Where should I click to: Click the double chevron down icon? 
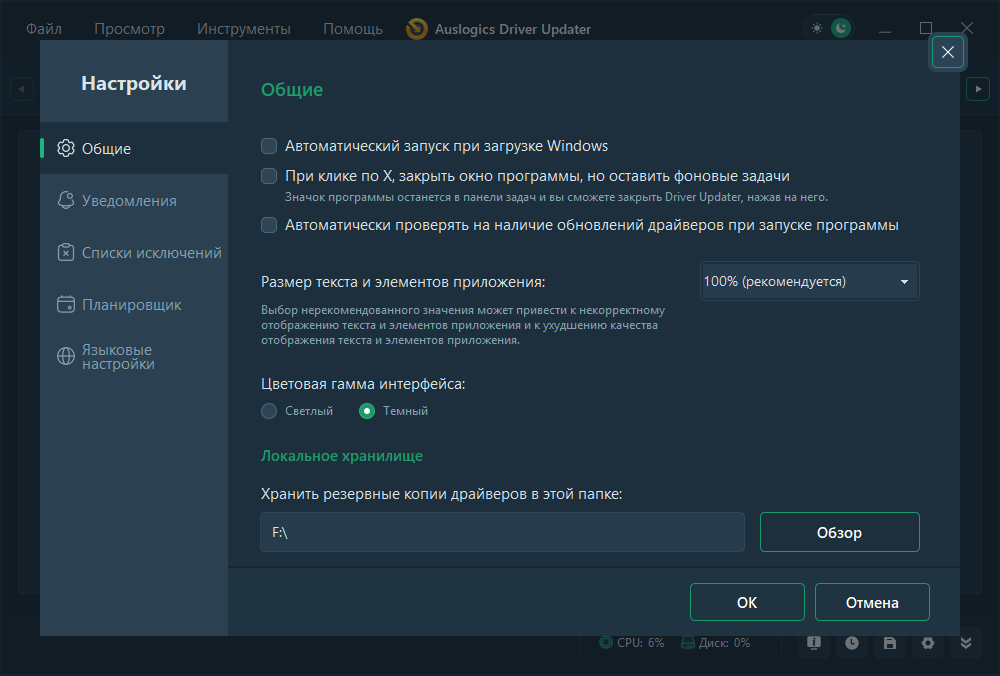point(966,643)
